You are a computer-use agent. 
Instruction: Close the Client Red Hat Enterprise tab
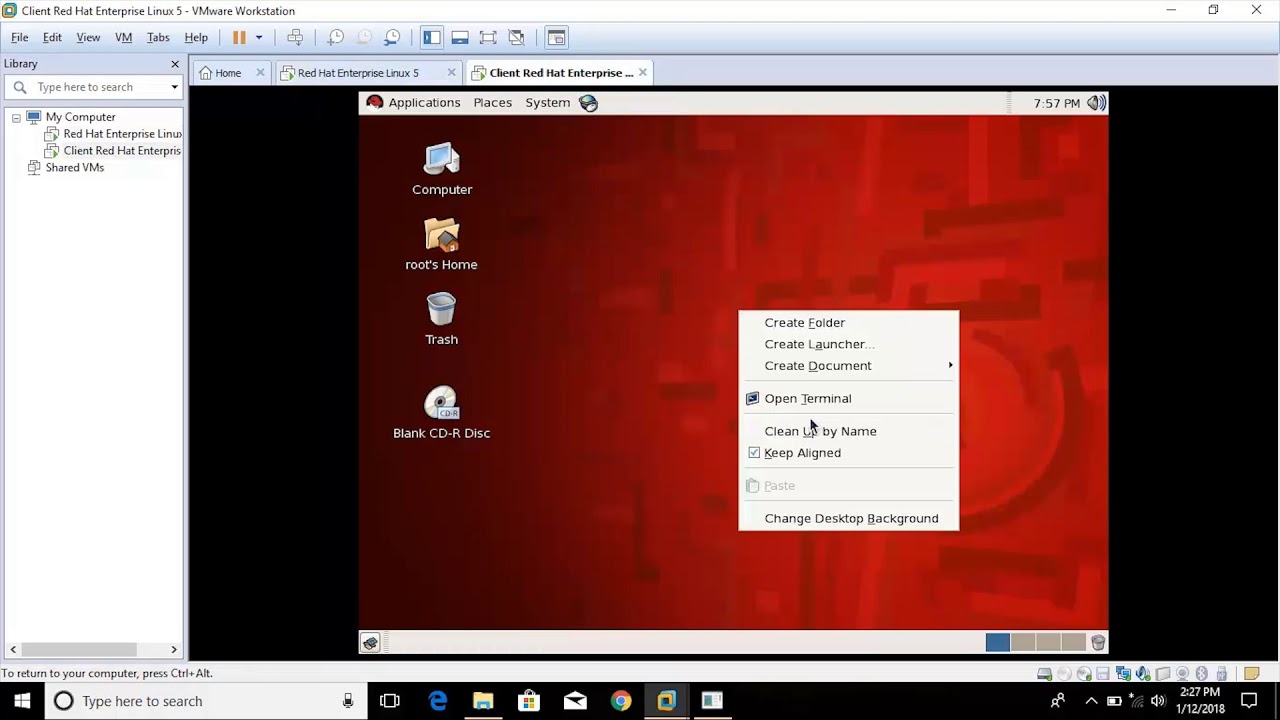click(x=642, y=73)
